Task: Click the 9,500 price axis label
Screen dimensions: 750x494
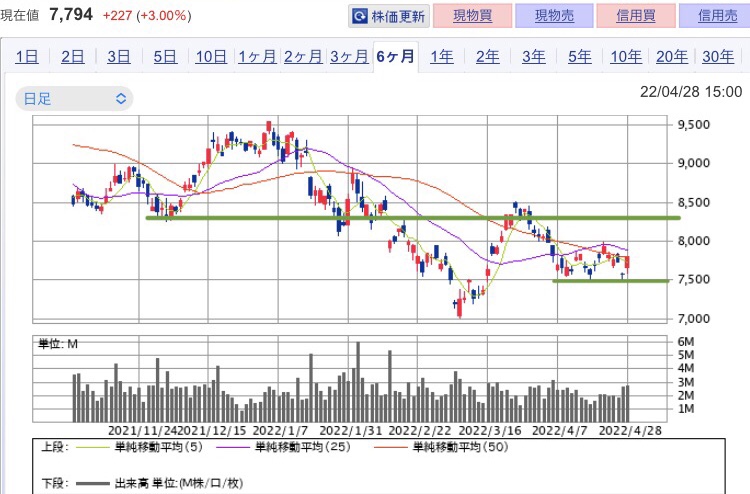Action: (694, 125)
